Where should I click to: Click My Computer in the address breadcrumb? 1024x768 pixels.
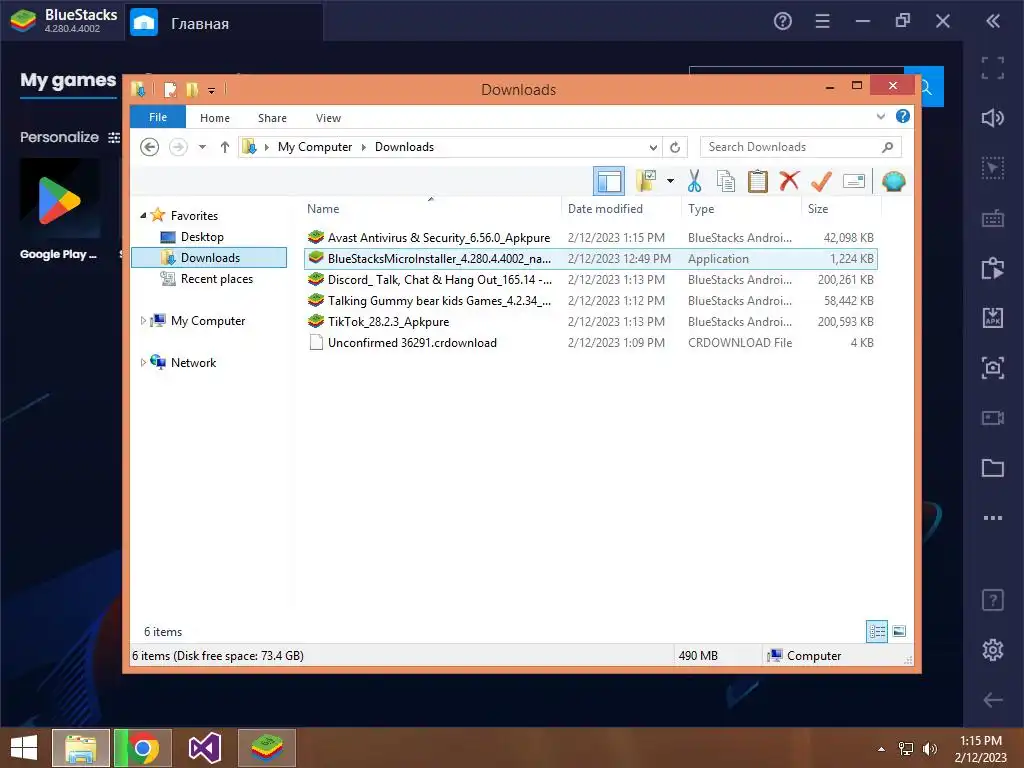tap(315, 147)
